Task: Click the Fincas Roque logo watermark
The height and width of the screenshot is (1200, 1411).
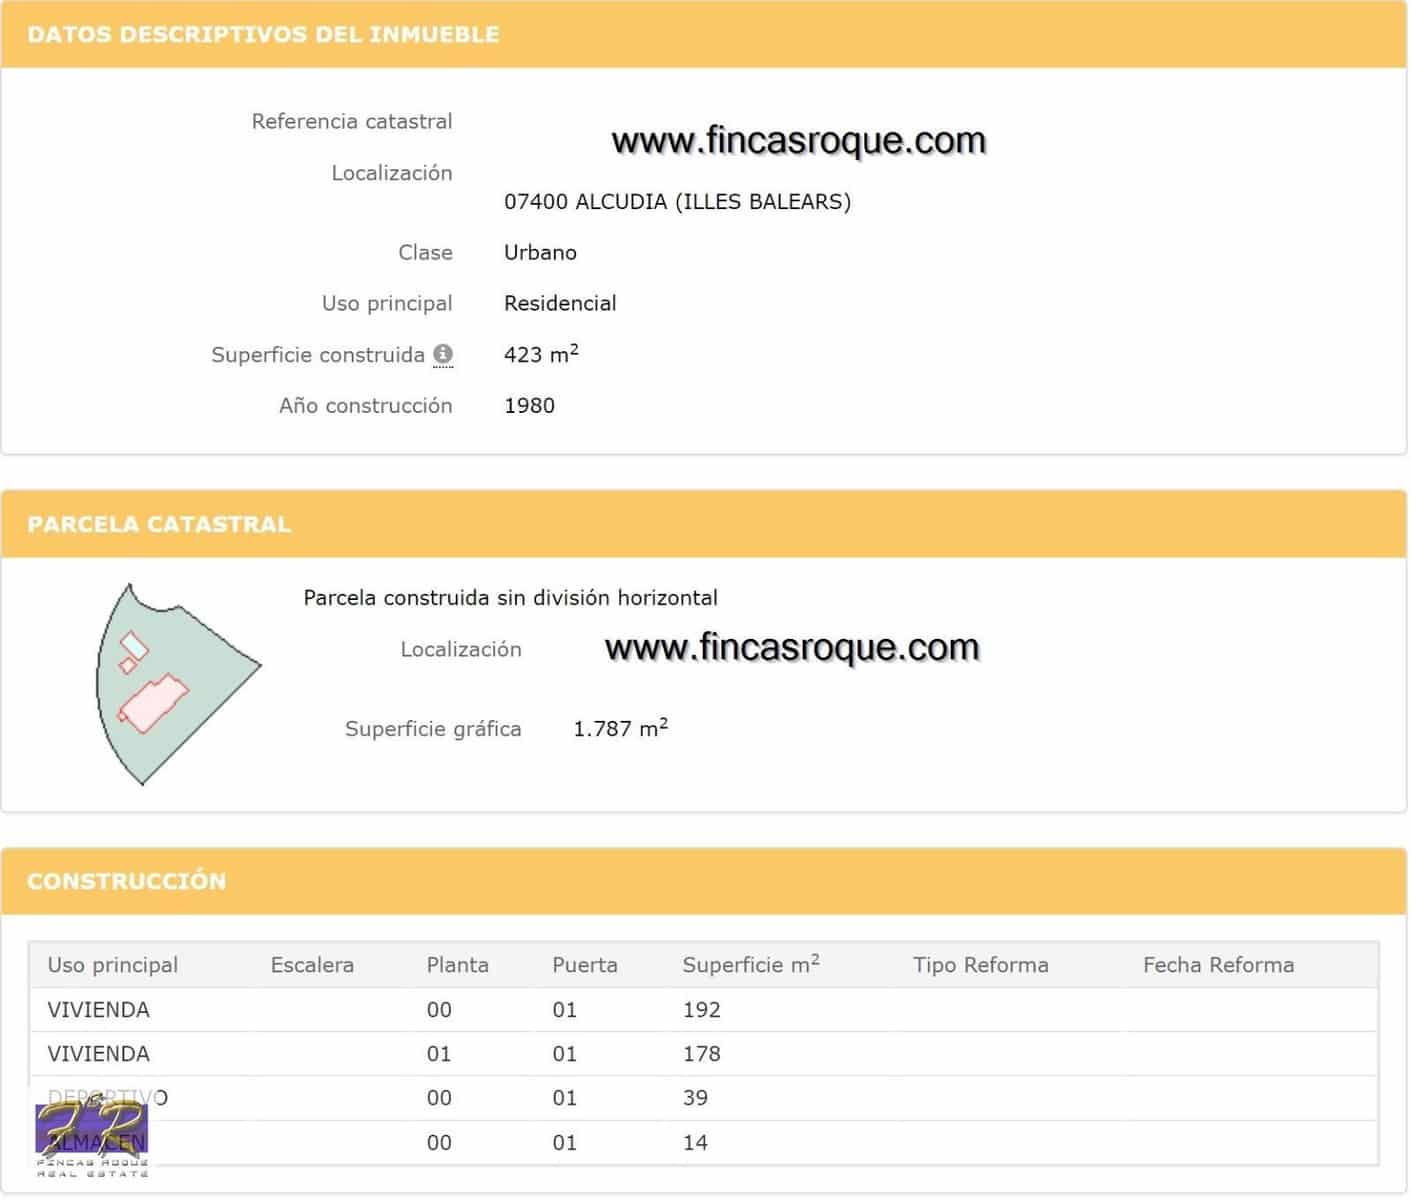Action: [92, 1135]
